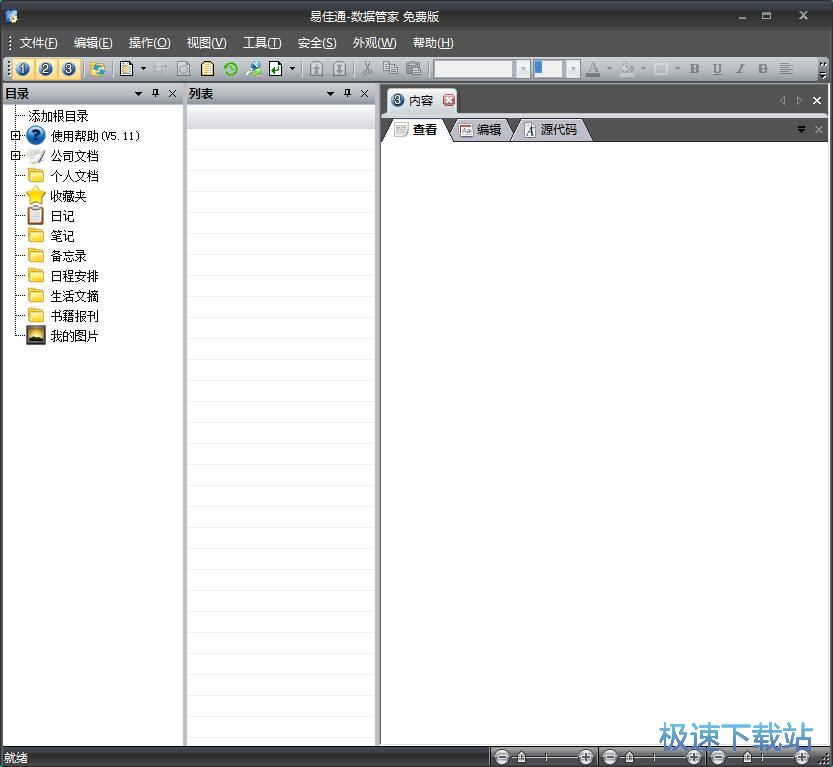Click the yellow notes toolbar icon
Screen dimensions: 833x767
pos(208,69)
